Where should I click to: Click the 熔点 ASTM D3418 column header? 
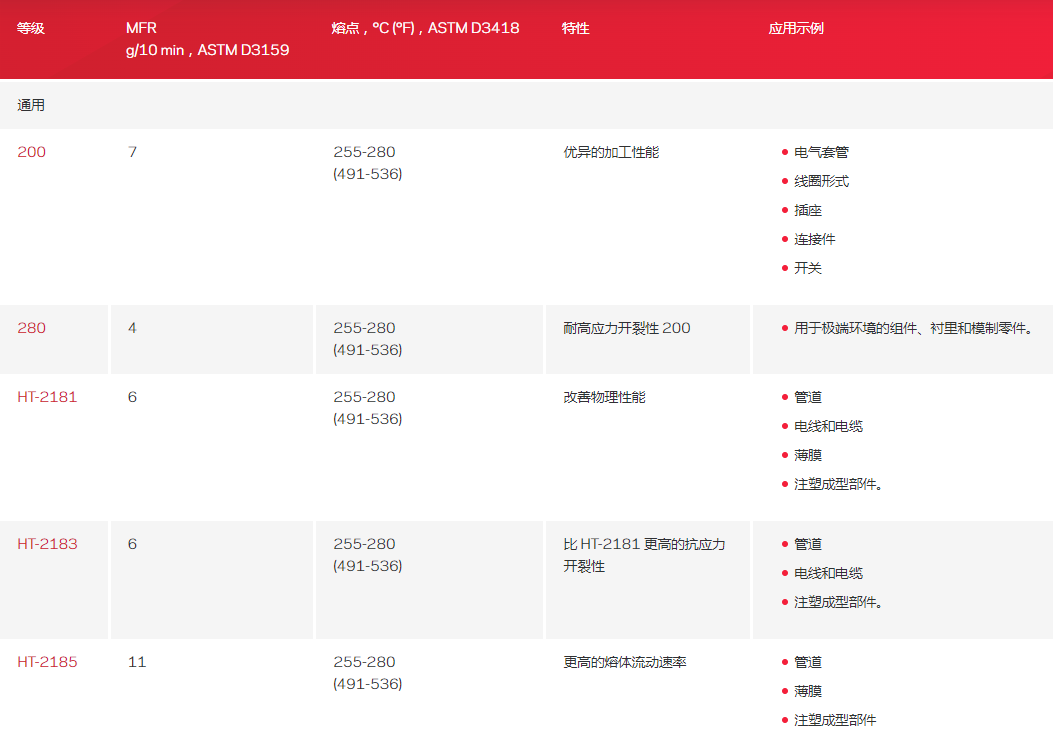pos(425,28)
